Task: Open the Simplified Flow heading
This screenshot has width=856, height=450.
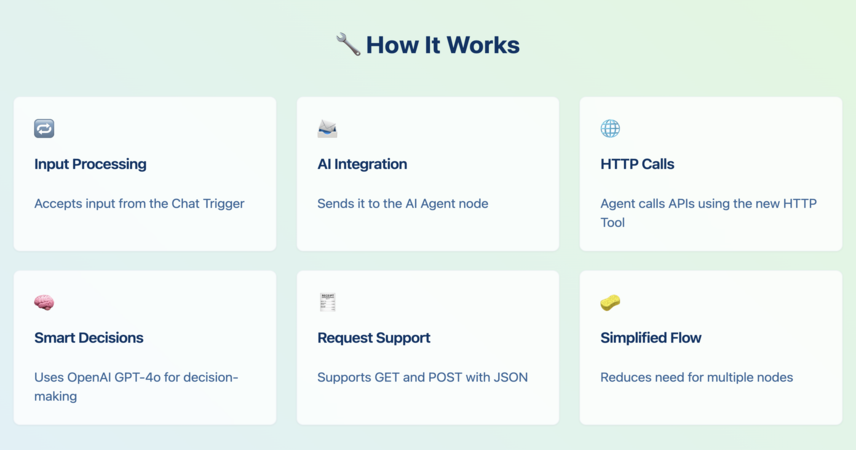Action: (651, 338)
